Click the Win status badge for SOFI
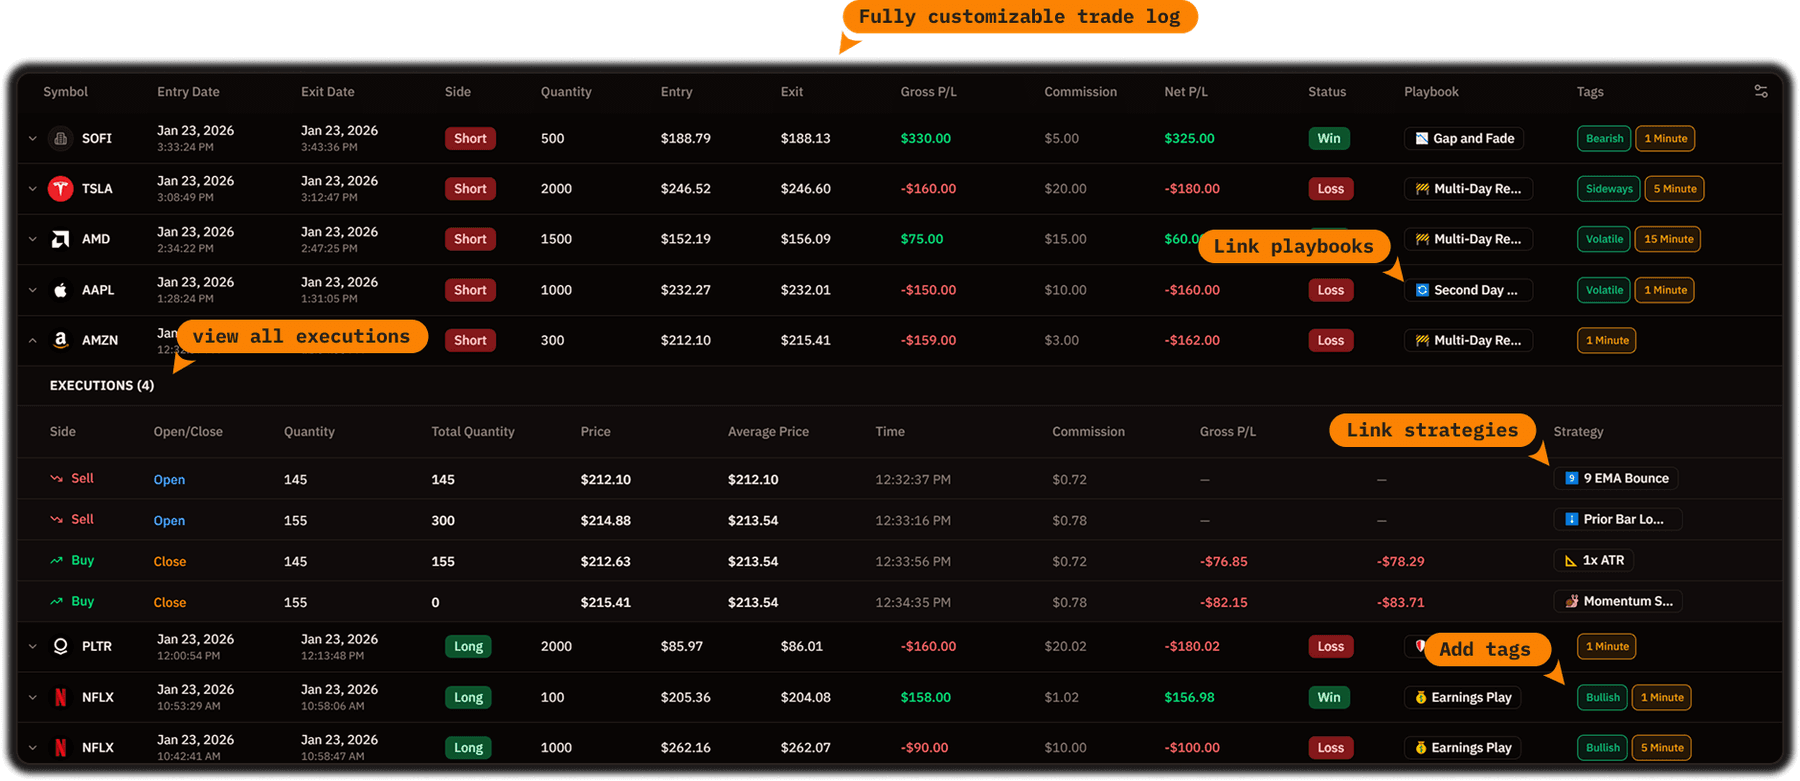 click(x=1329, y=138)
